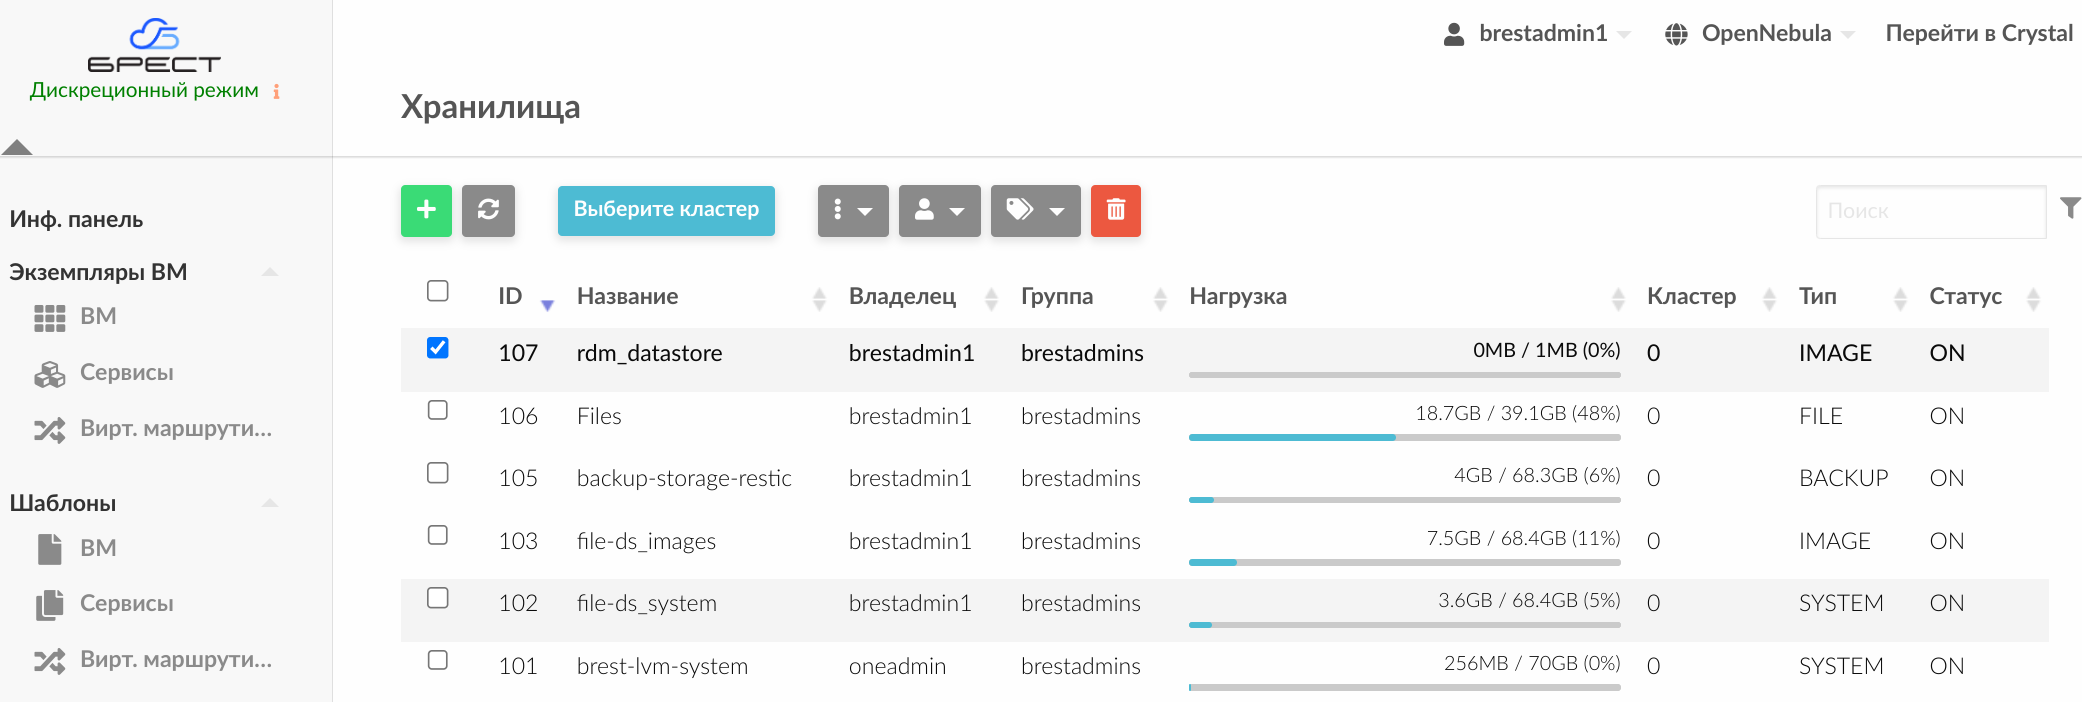
Task: Open ВМ grid icon under Экземпляры ВМ
Action: [50, 317]
